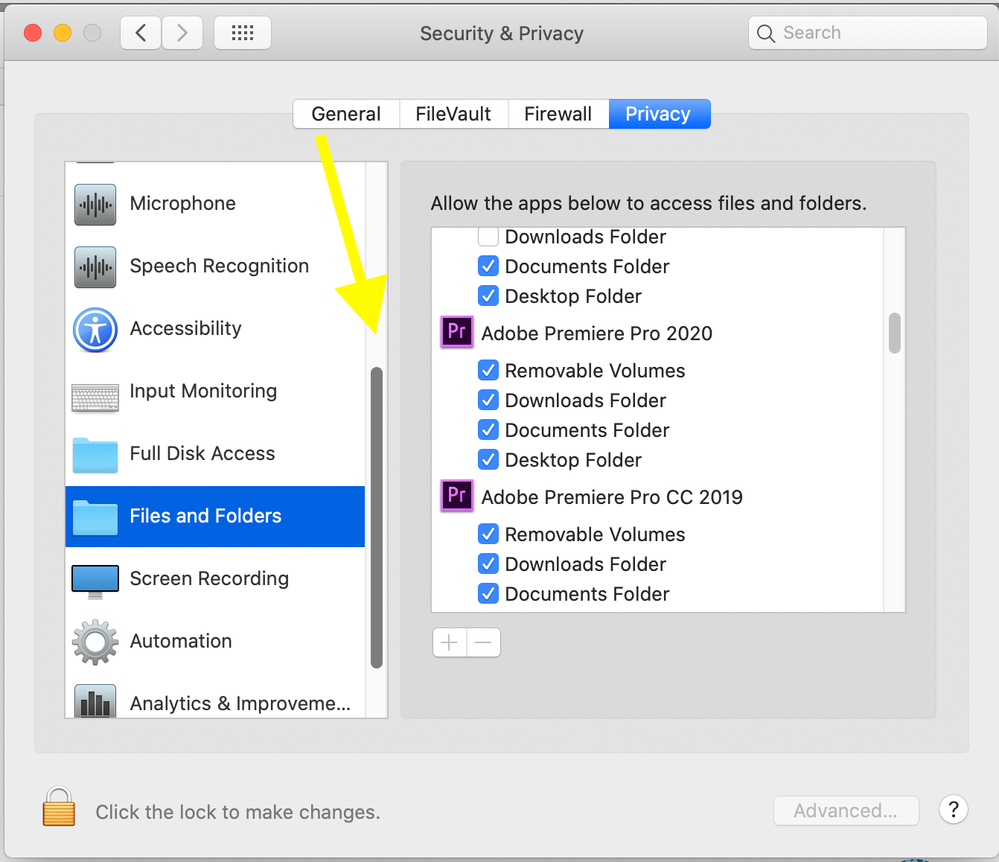The height and width of the screenshot is (862, 999).
Task: Switch to the FileVault tab
Action: tap(453, 114)
